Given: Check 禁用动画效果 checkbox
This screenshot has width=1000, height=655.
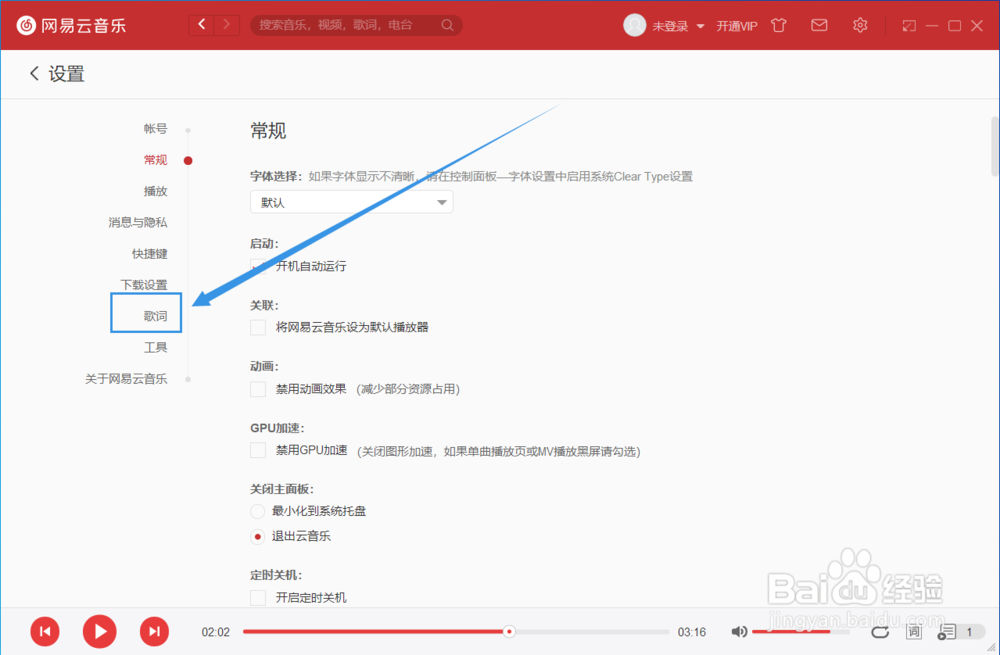Looking at the screenshot, I should click(x=258, y=389).
